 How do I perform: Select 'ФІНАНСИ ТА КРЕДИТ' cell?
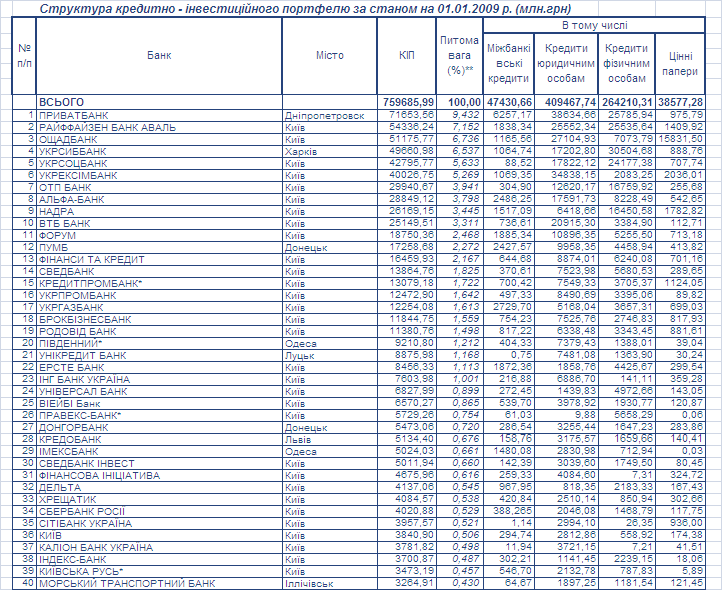point(159,259)
